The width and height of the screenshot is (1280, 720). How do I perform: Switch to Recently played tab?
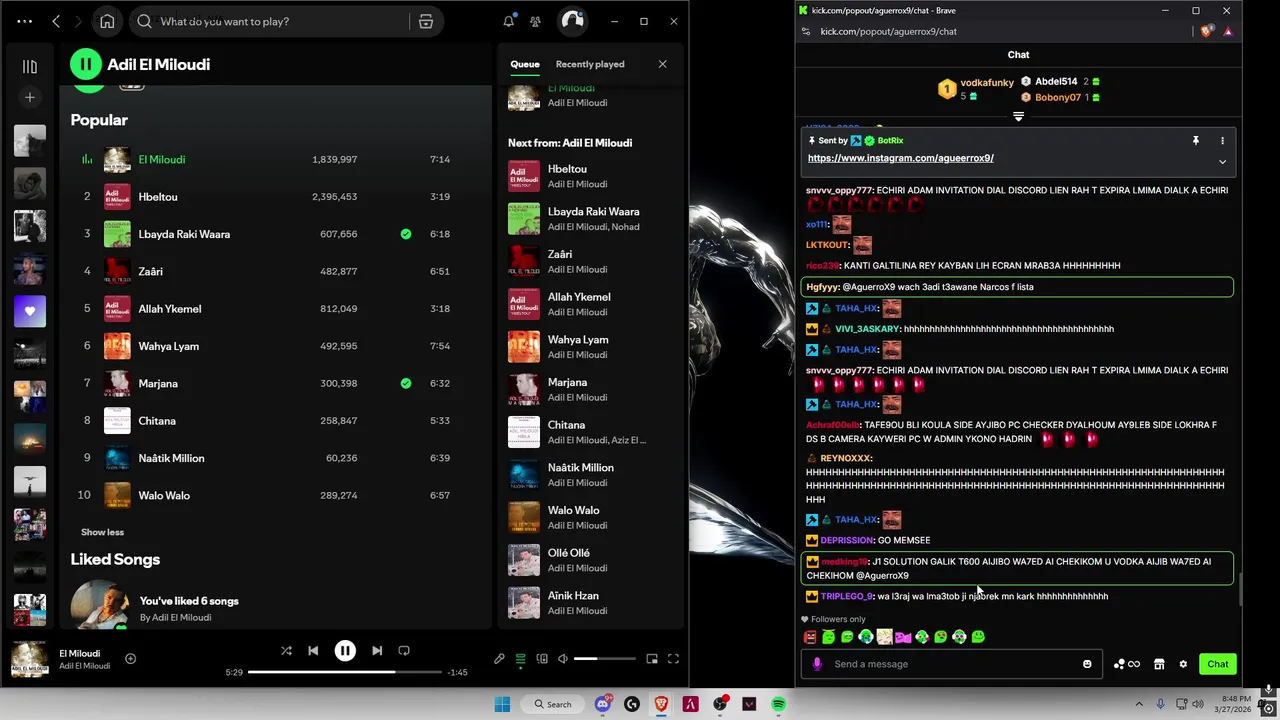(x=590, y=64)
